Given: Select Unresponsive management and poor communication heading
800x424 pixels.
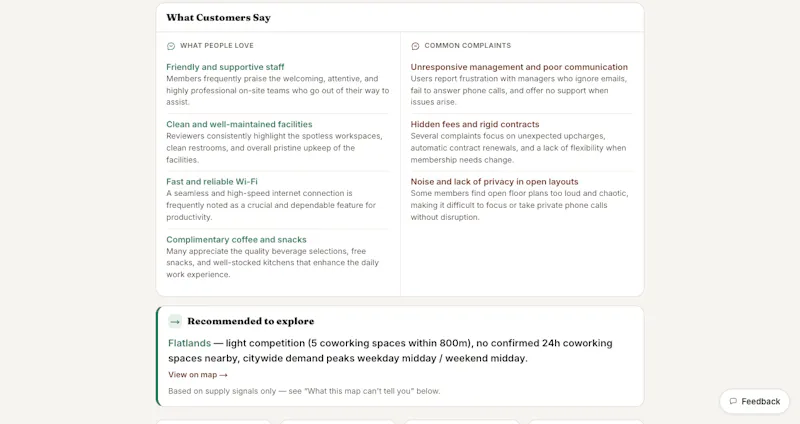Looking at the screenshot, I should 519,67.
